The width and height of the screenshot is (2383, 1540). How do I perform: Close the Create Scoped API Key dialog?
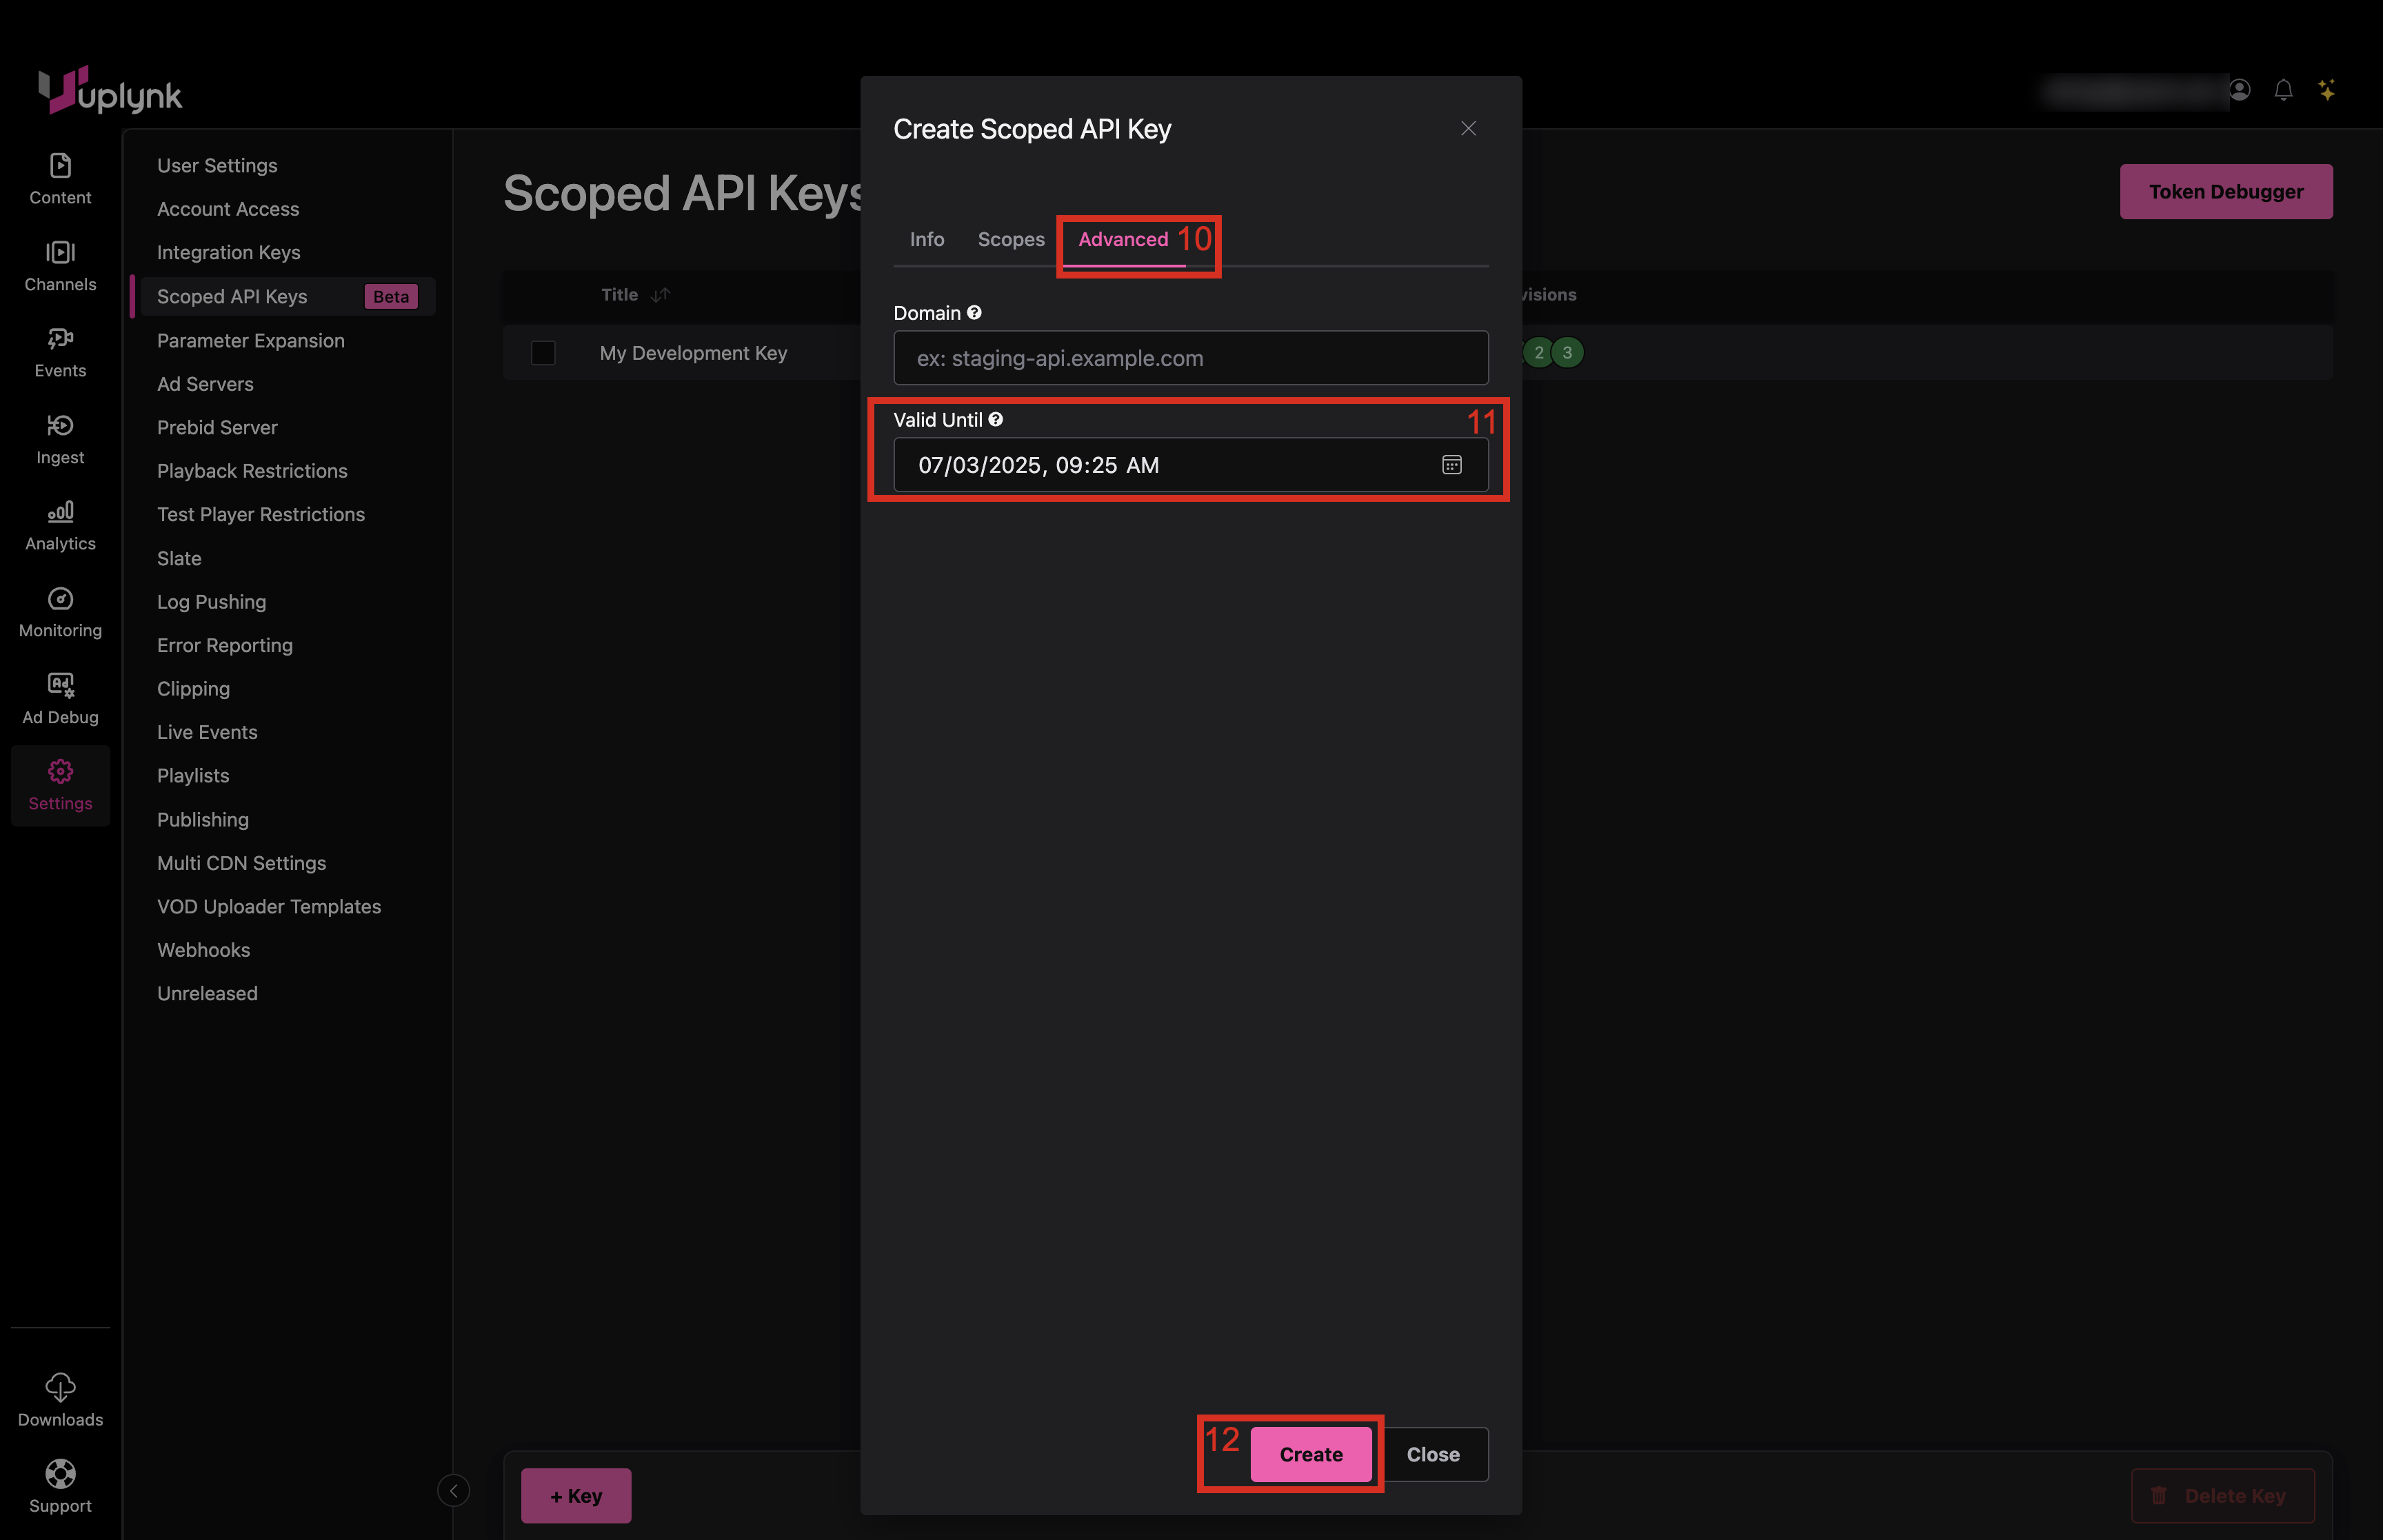click(1468, 129)
